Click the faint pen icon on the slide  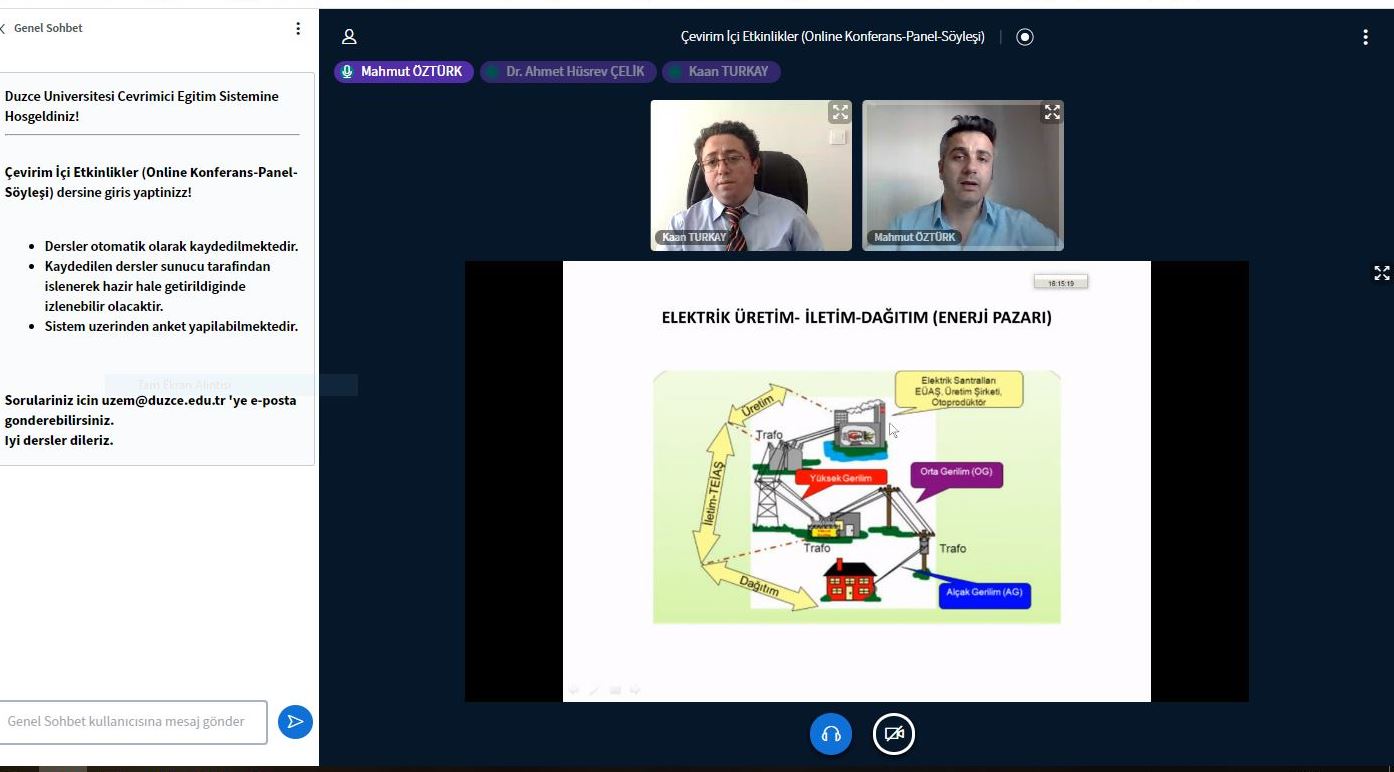coord(594,690)
